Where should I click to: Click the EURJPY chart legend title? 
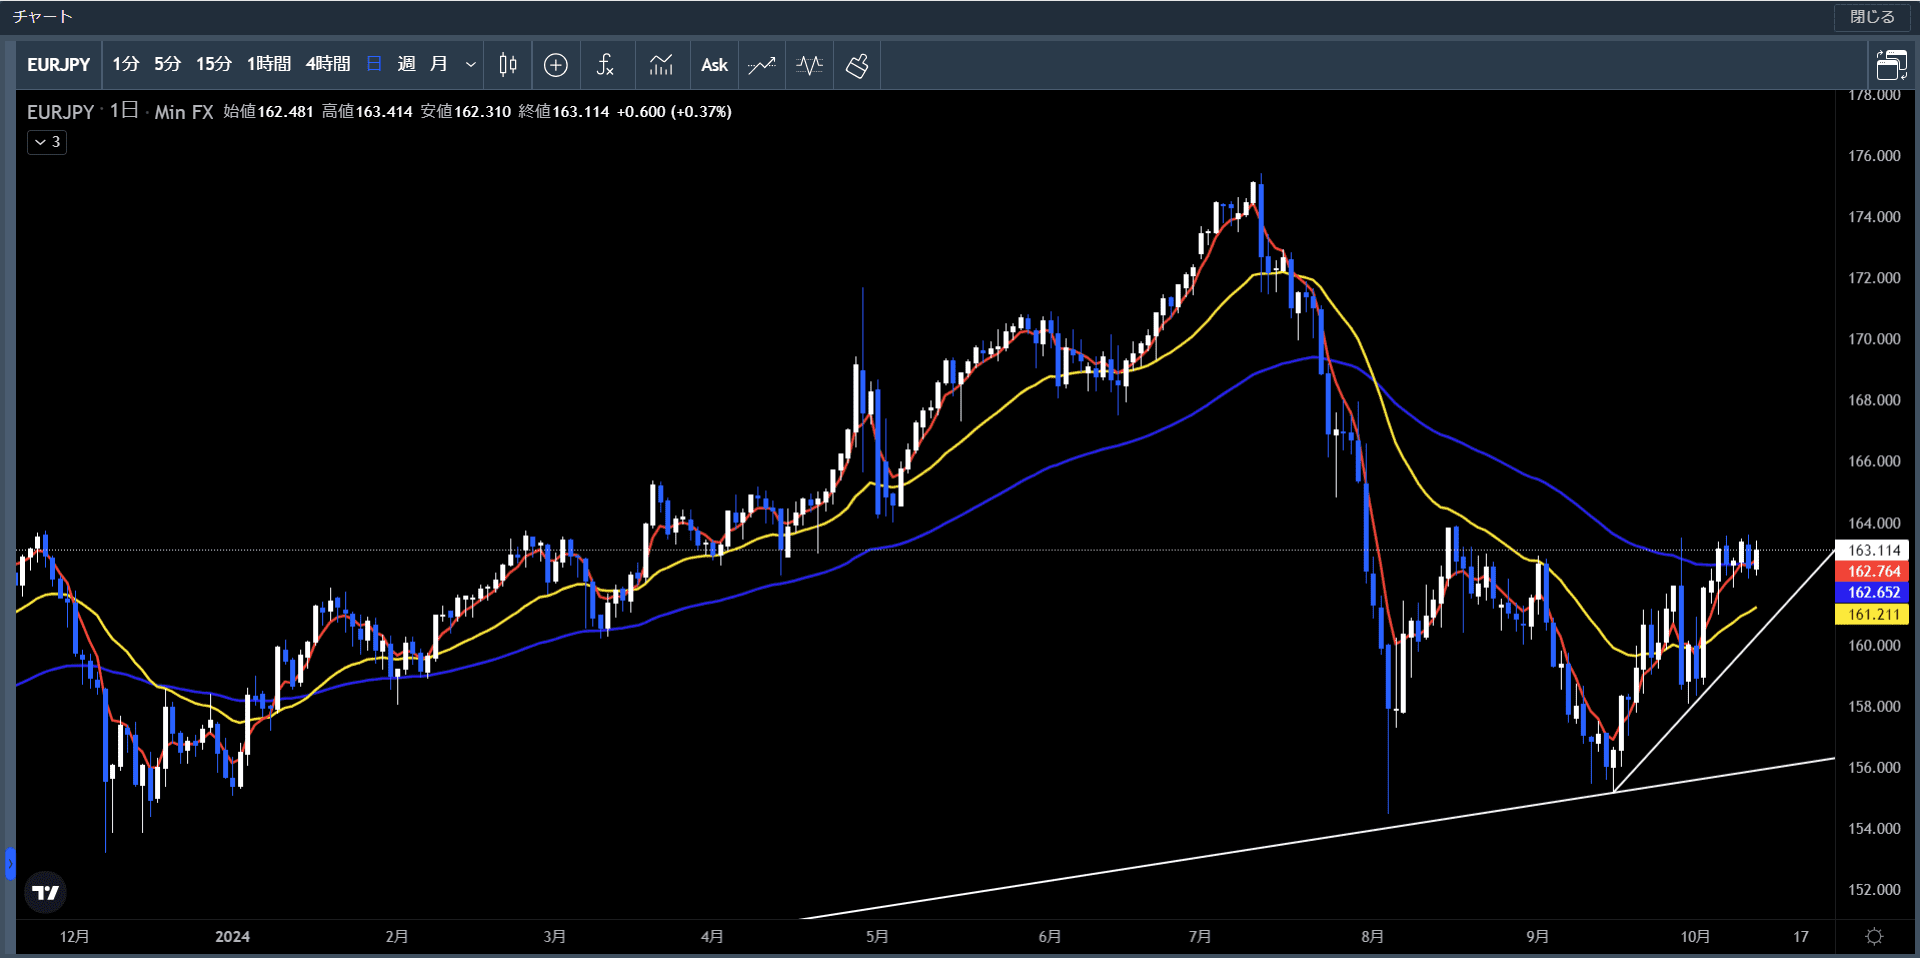pyautogui.click(x=60, y=112)
